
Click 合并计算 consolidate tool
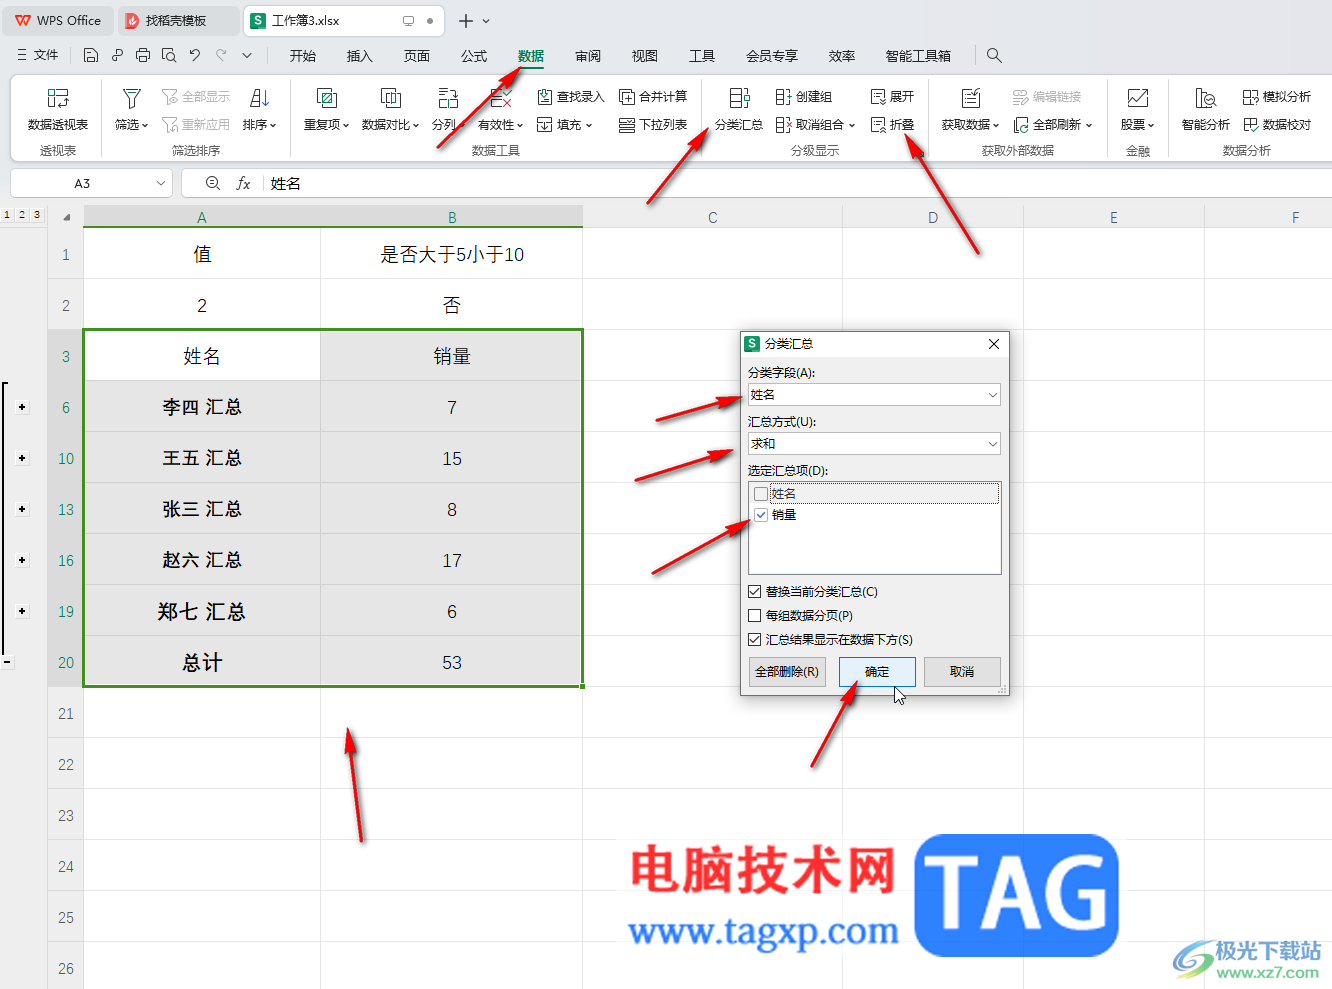click(653, 97)
